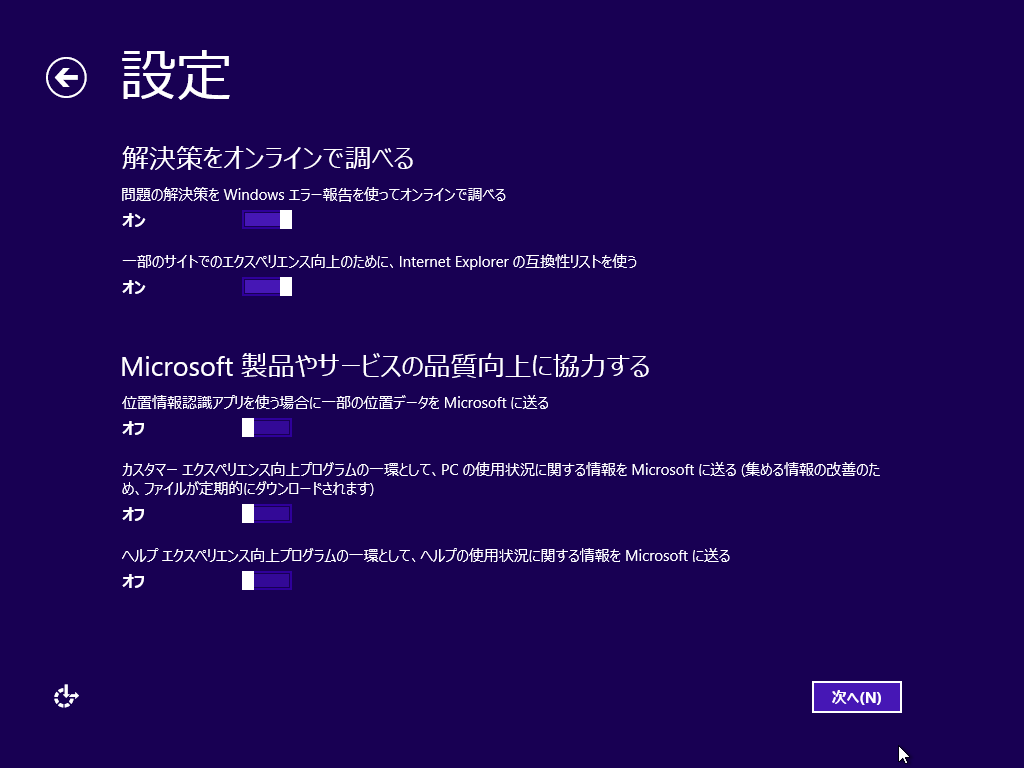Toggle Internet Explorer 互換性リスト switch
1024x768 pixels.
(267, 287)
